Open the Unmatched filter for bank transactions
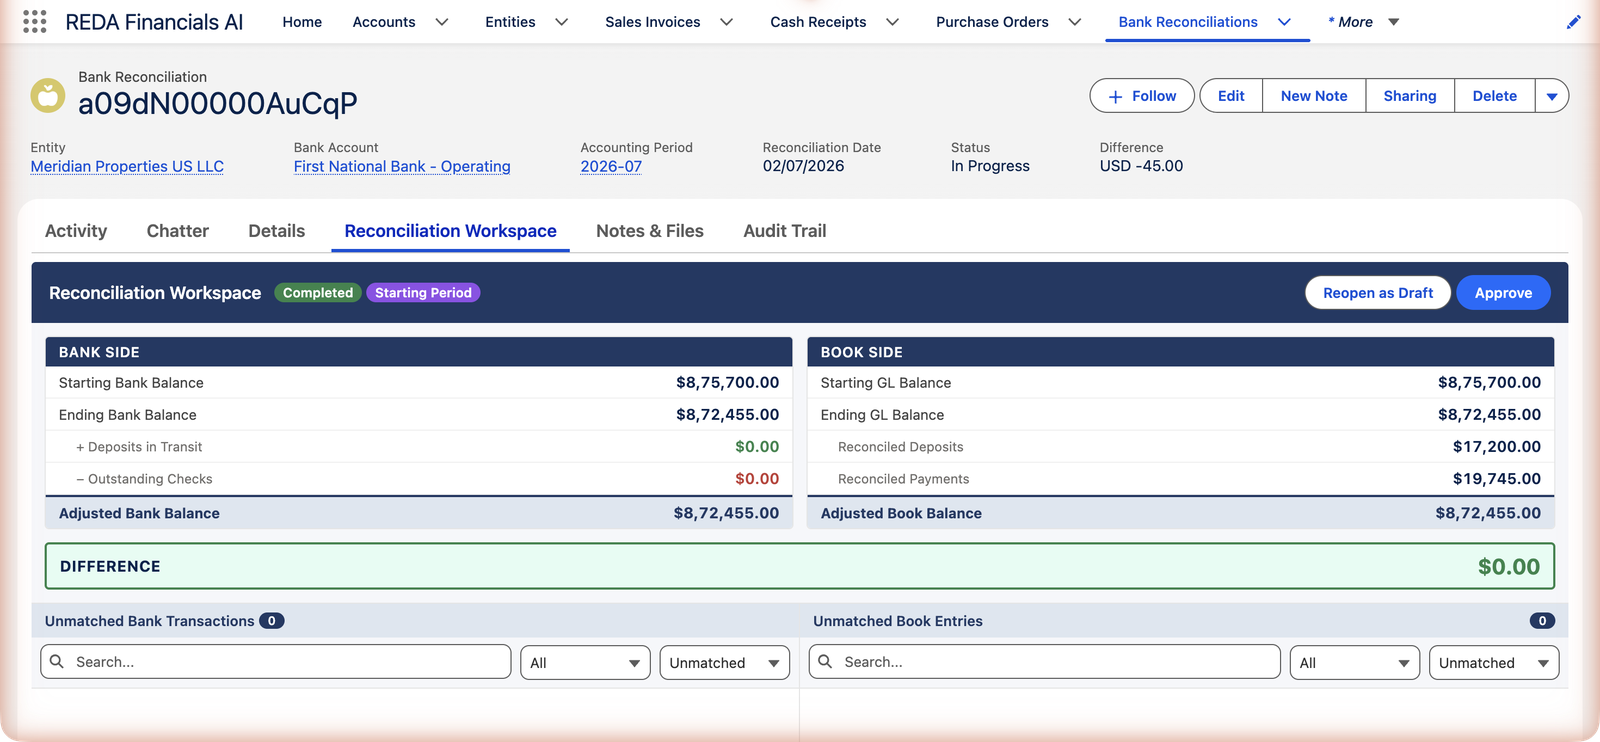1600x742 pixels. click(725, 662)
